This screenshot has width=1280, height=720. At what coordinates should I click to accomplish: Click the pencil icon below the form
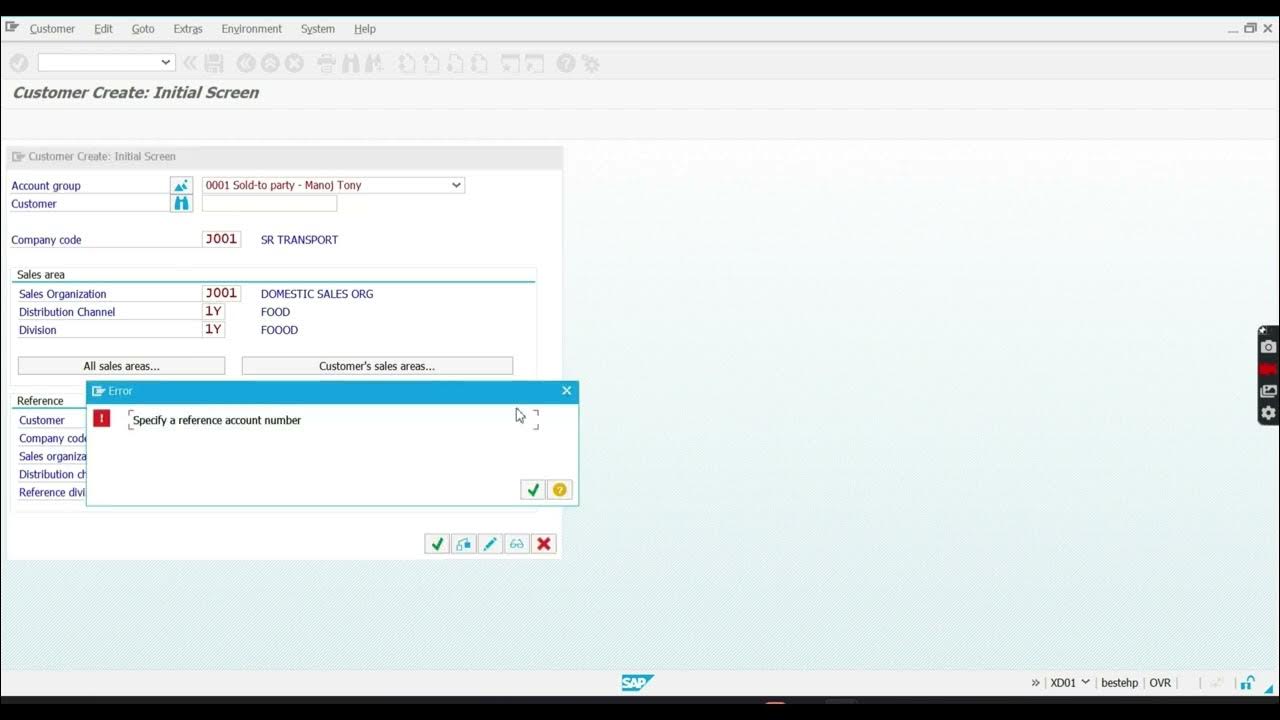[490, 544]
